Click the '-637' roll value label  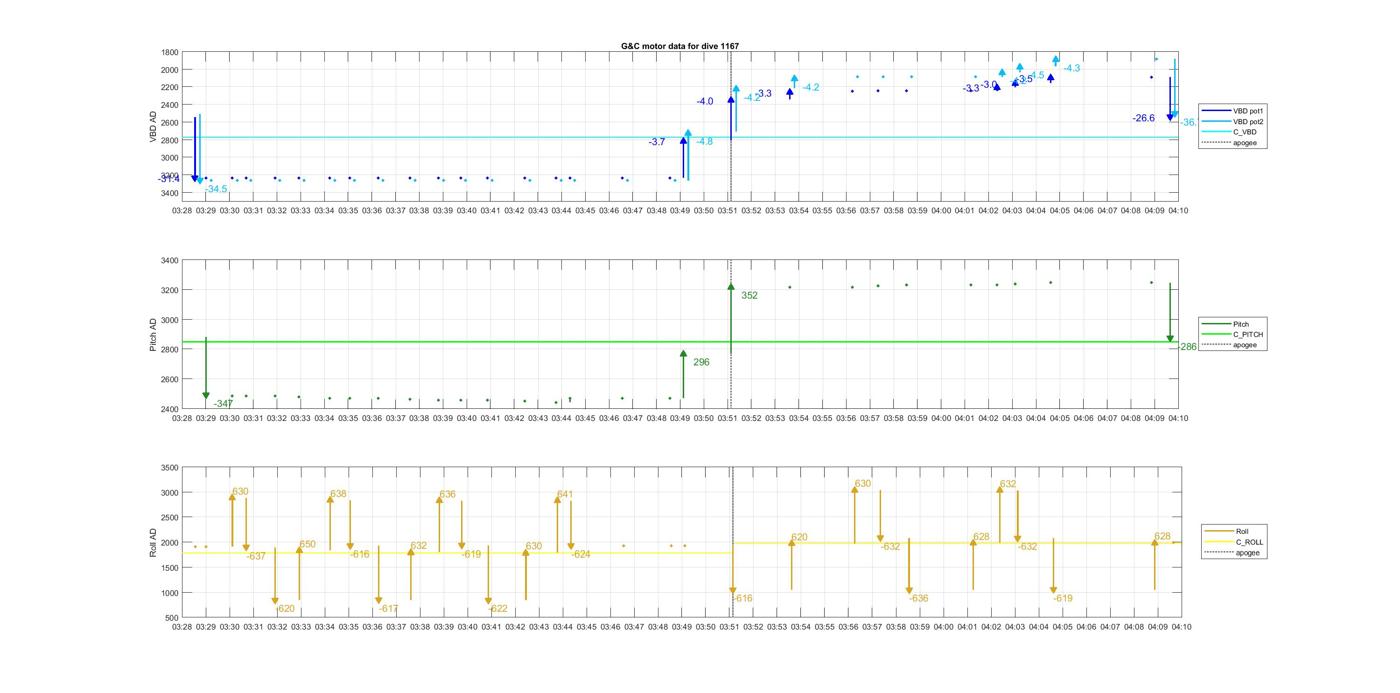(x=256, y=556)
